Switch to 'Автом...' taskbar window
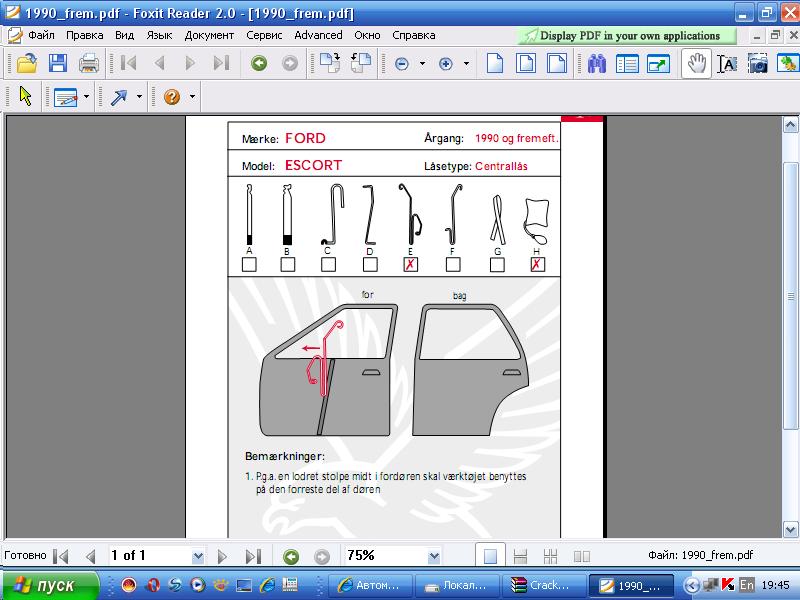Screen dimensions: 800x600 click(370, 585)
